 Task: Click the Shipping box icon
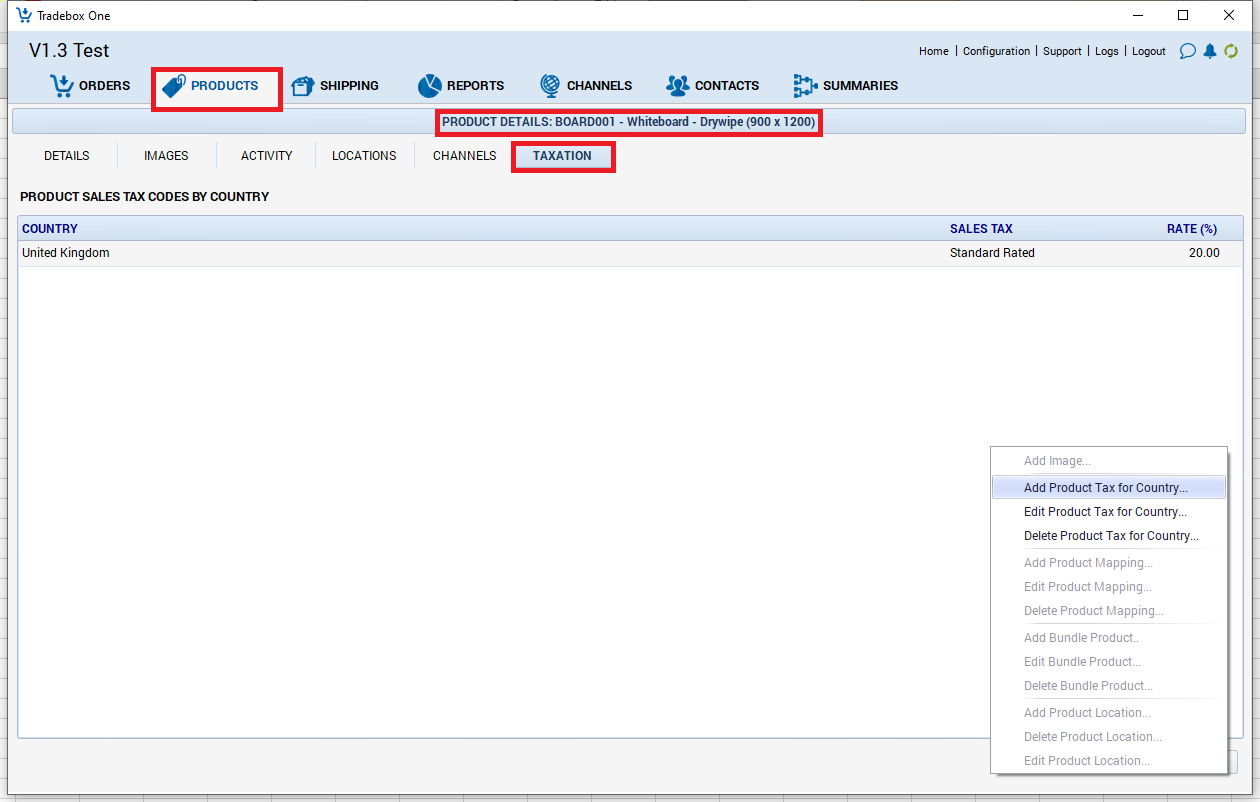(303, 86)
